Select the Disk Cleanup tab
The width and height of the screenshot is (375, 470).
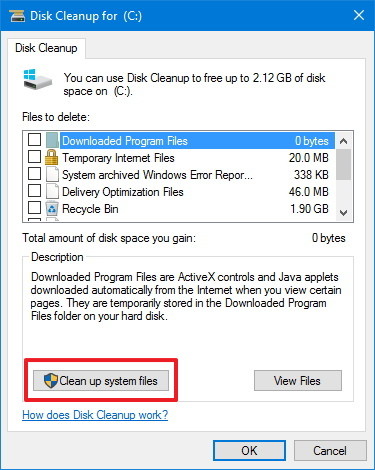[46, 48]
